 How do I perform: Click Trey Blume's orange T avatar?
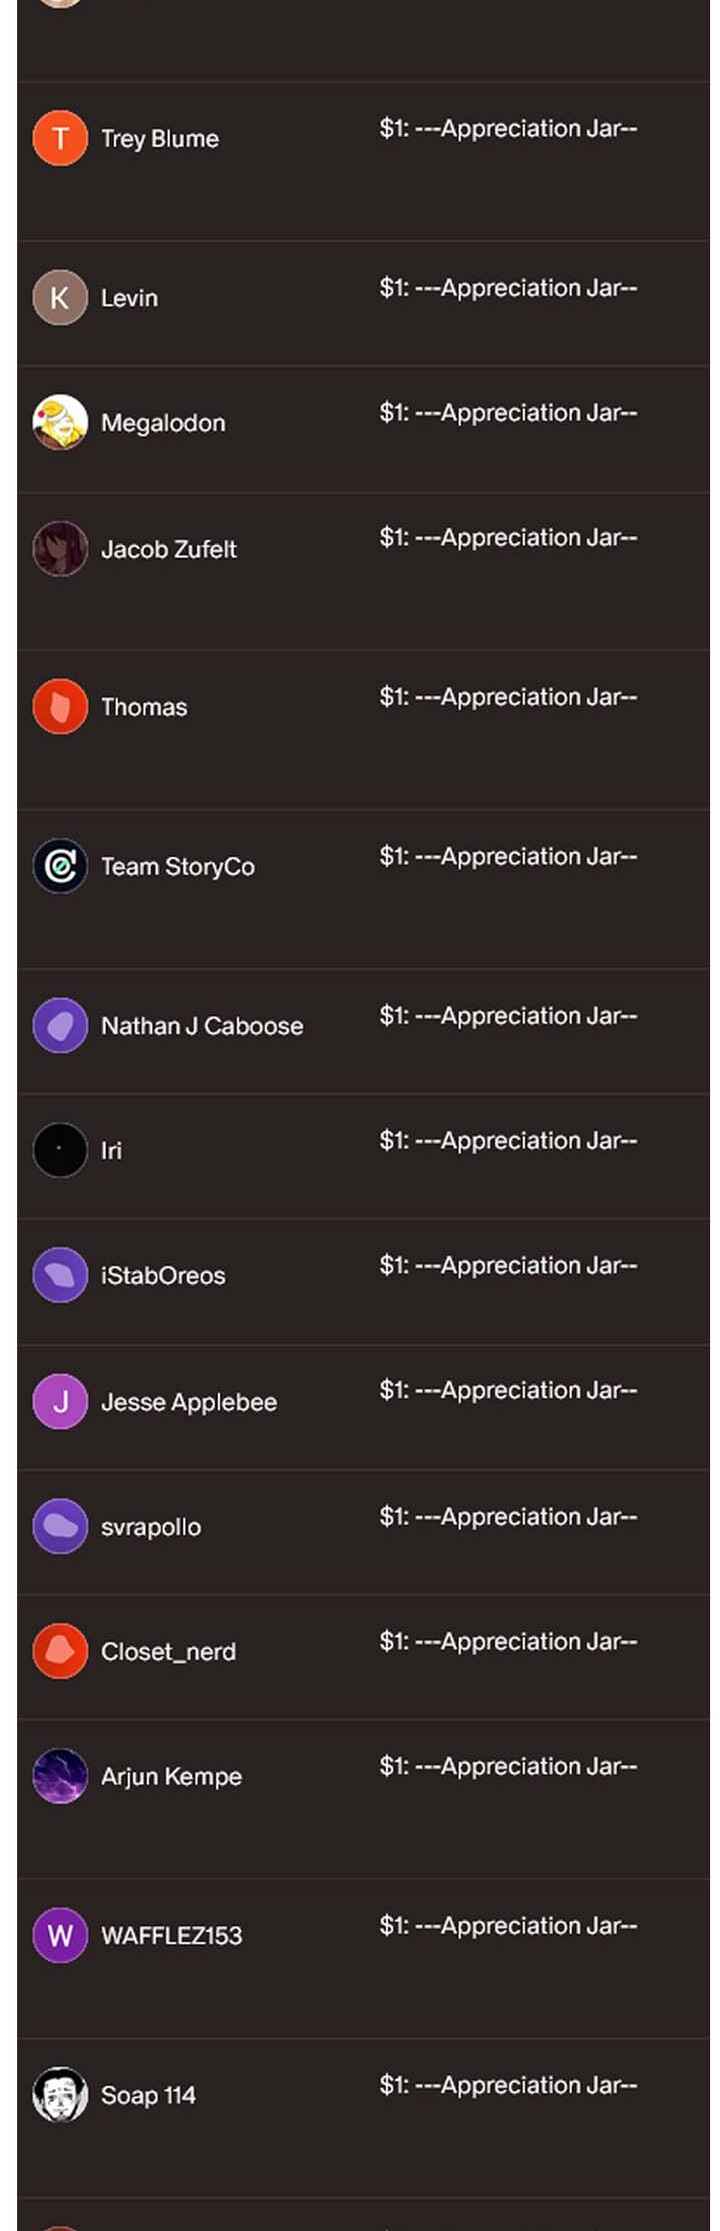pos(60,138)
